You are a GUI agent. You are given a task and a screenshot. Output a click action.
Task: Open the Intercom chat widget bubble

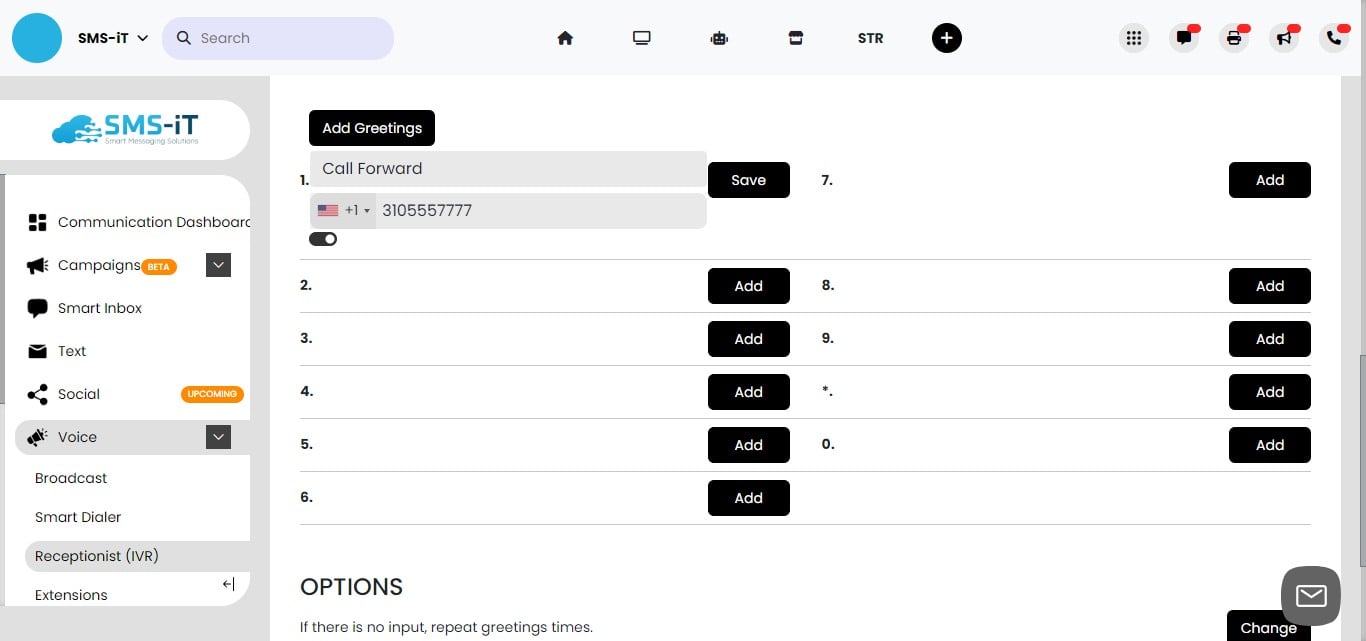point(1310,595)
